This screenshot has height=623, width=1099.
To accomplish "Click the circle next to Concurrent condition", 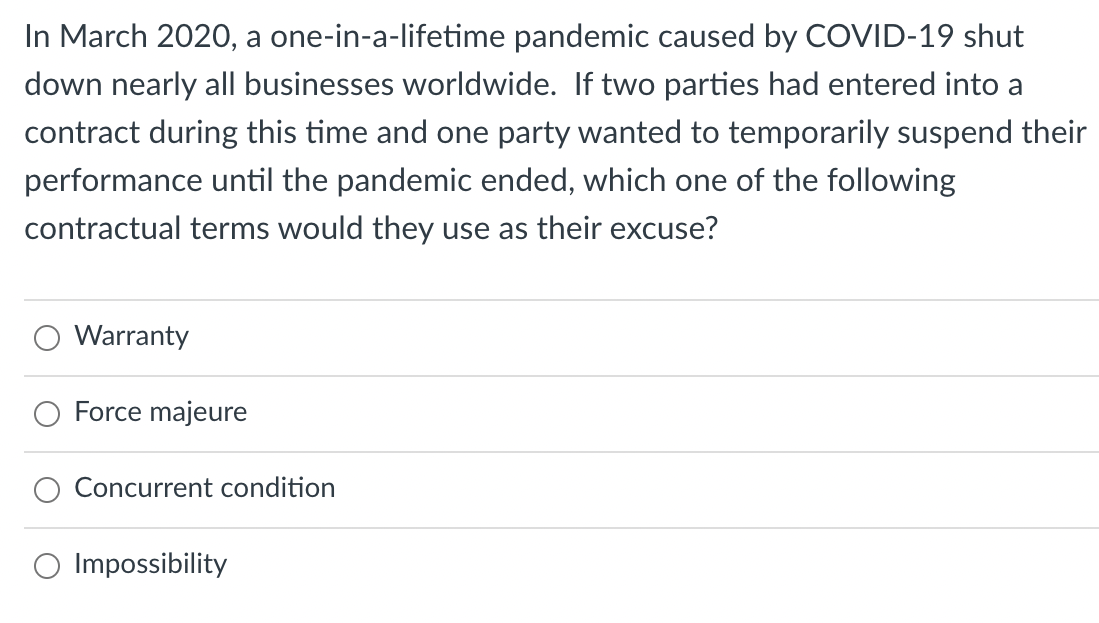I will 46,490.
